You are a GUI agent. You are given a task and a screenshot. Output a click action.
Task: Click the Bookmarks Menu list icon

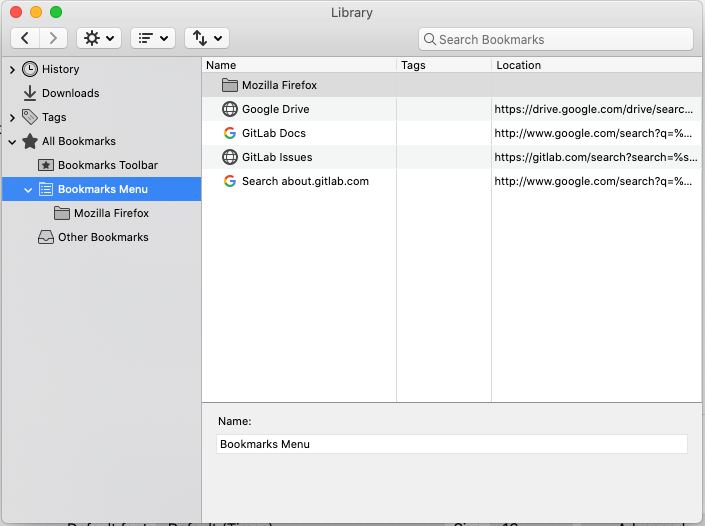(45, 189)
